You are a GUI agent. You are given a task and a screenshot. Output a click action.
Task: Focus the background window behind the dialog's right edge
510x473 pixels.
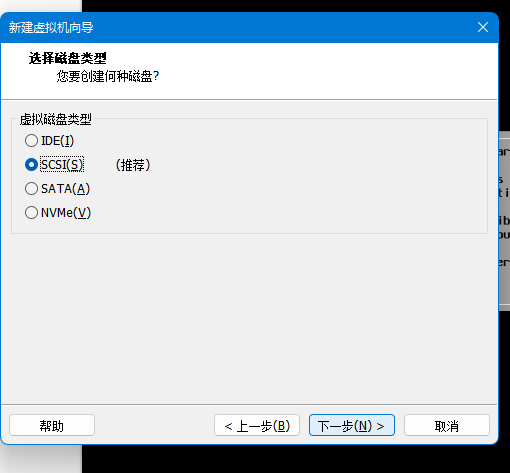504,220
